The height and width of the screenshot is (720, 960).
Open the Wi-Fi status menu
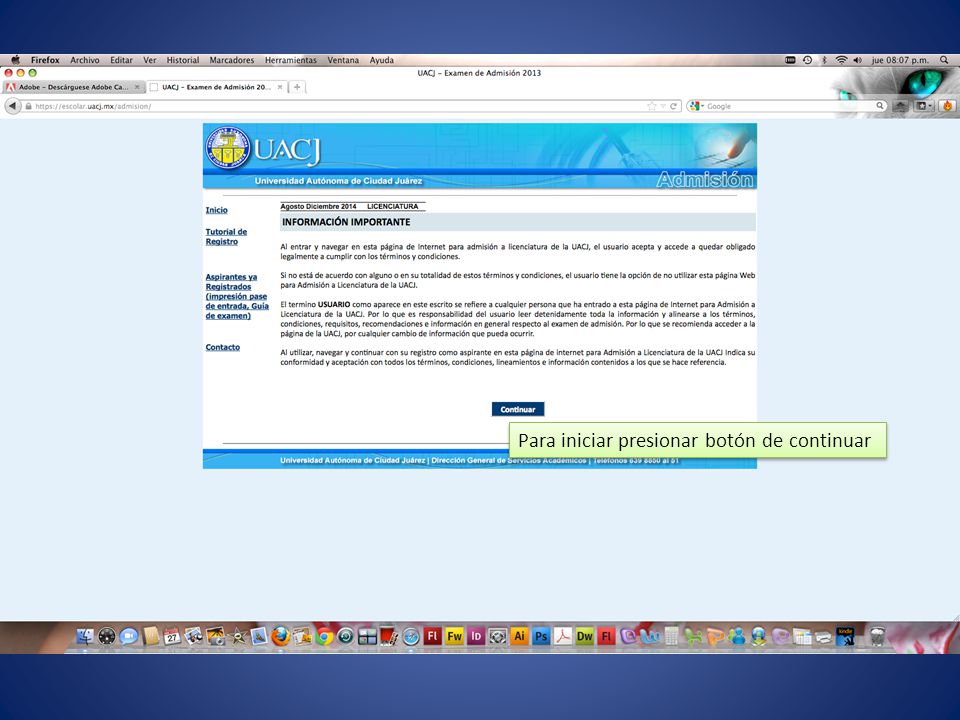pos(841,60)
